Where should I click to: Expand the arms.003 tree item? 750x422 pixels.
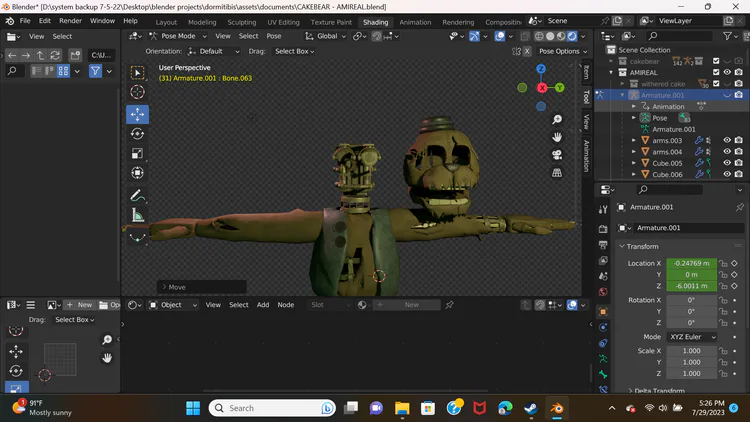(x=634, y=140)
